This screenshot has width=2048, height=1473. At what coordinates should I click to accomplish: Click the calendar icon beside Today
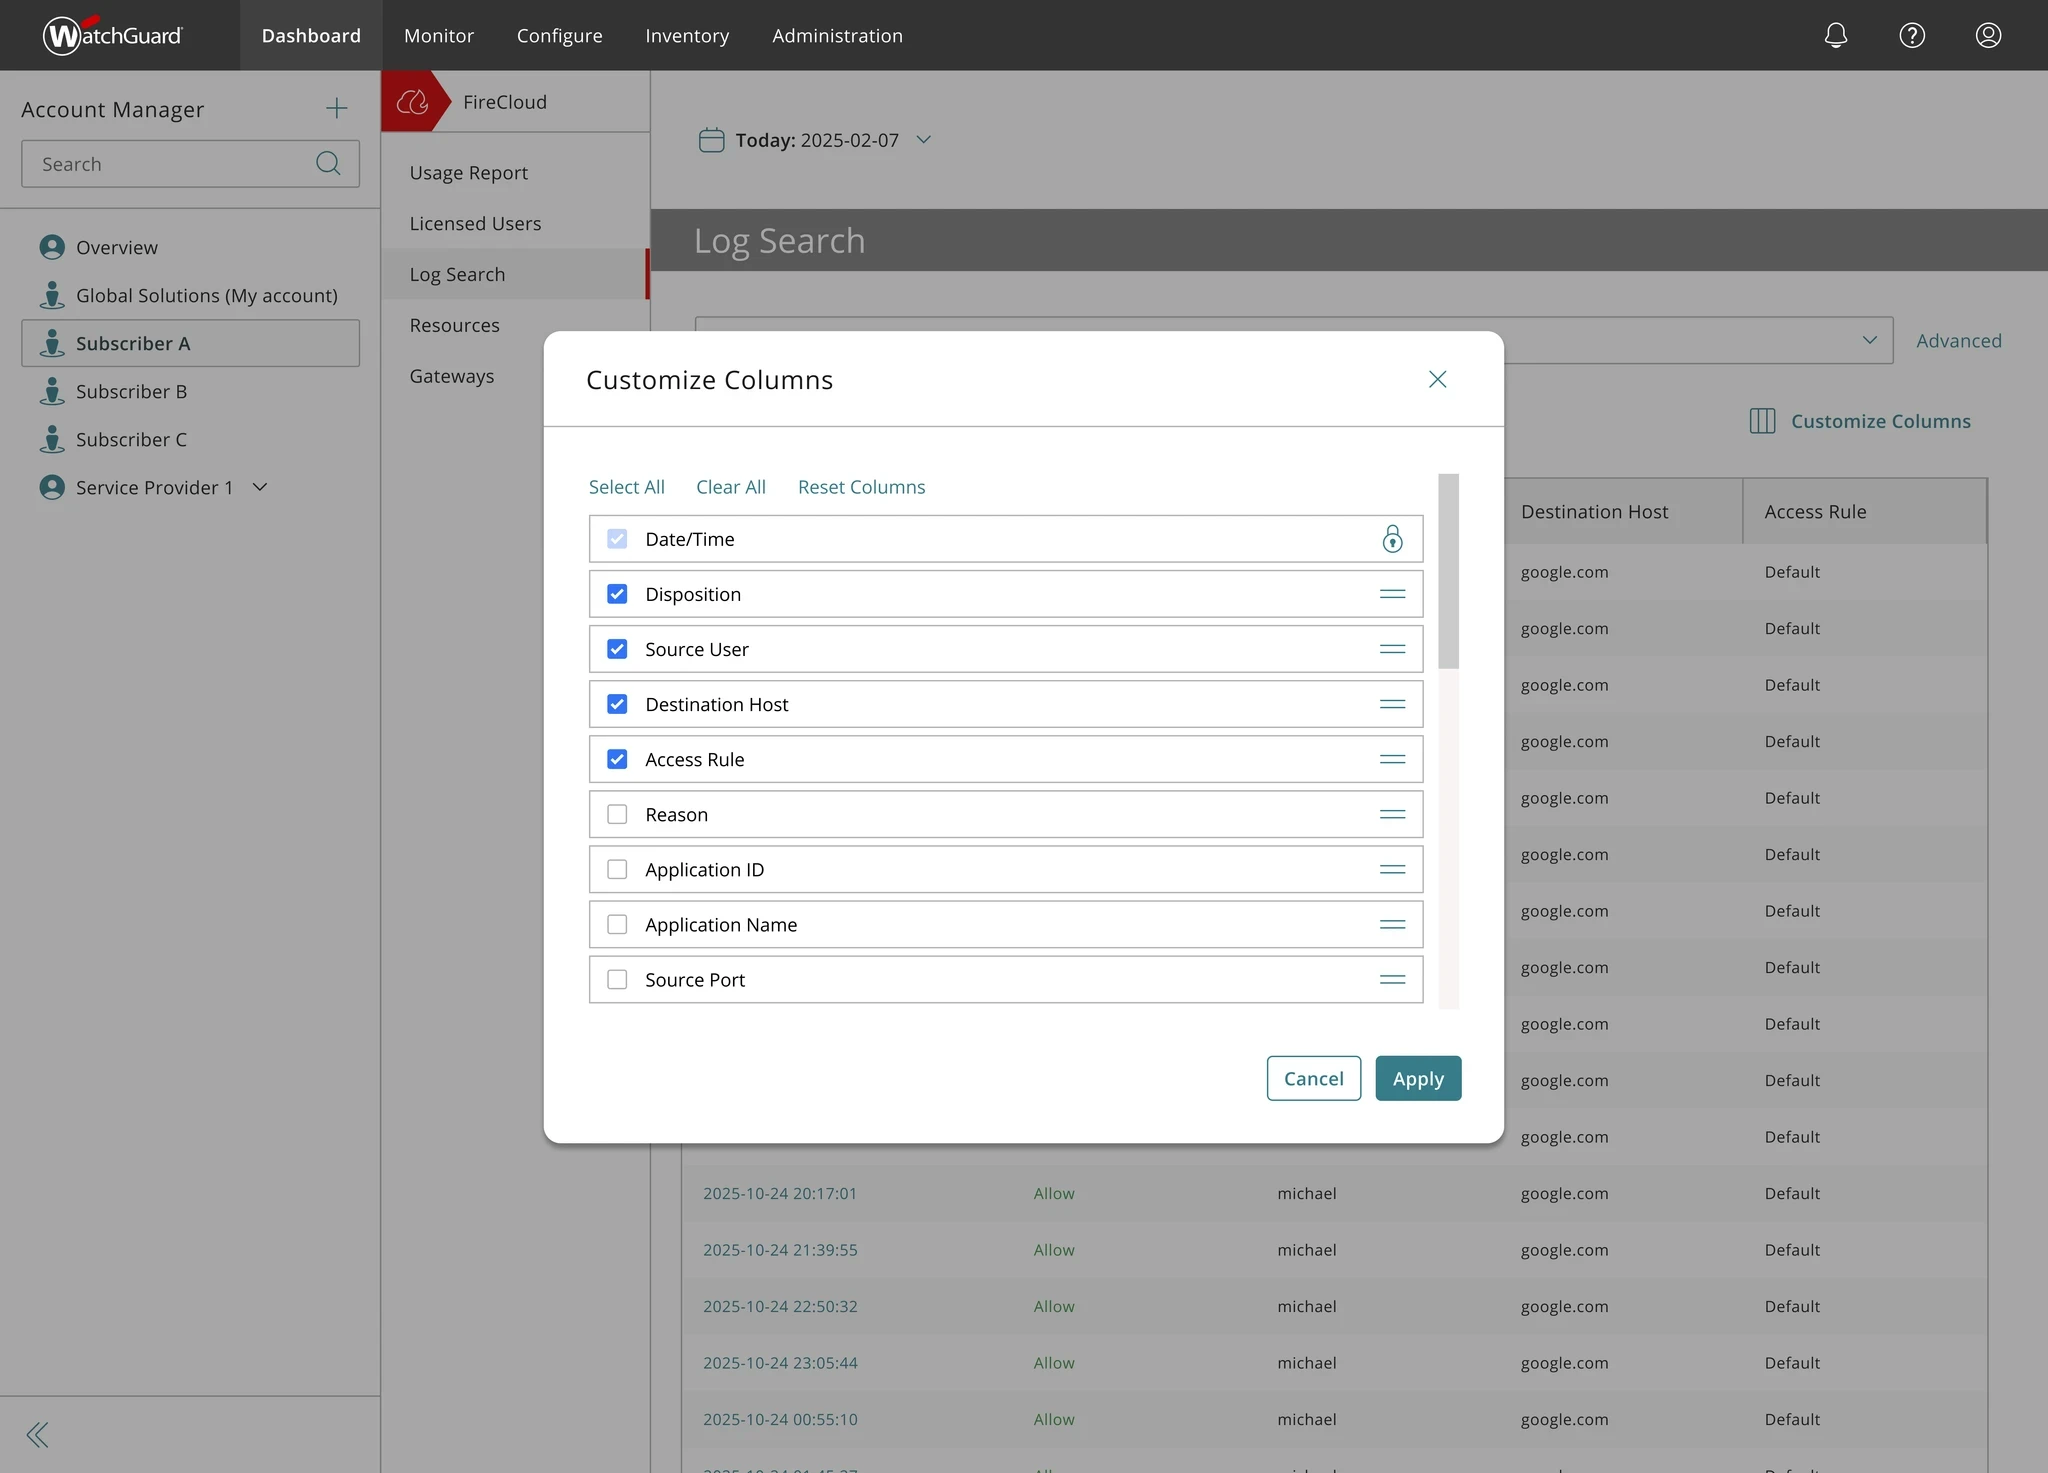tap(711, 139)
